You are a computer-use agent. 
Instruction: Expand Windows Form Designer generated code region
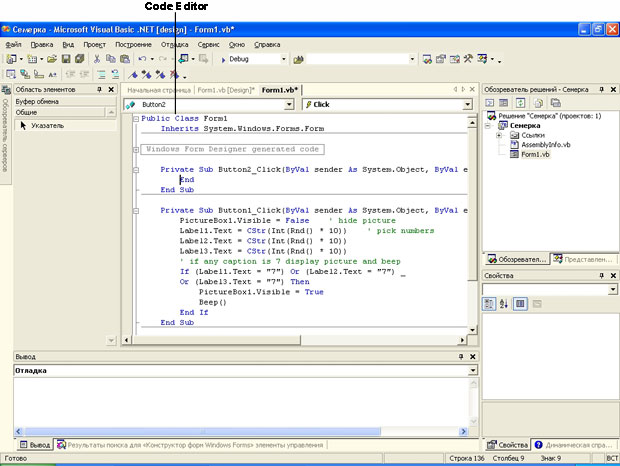pos(136,150)
